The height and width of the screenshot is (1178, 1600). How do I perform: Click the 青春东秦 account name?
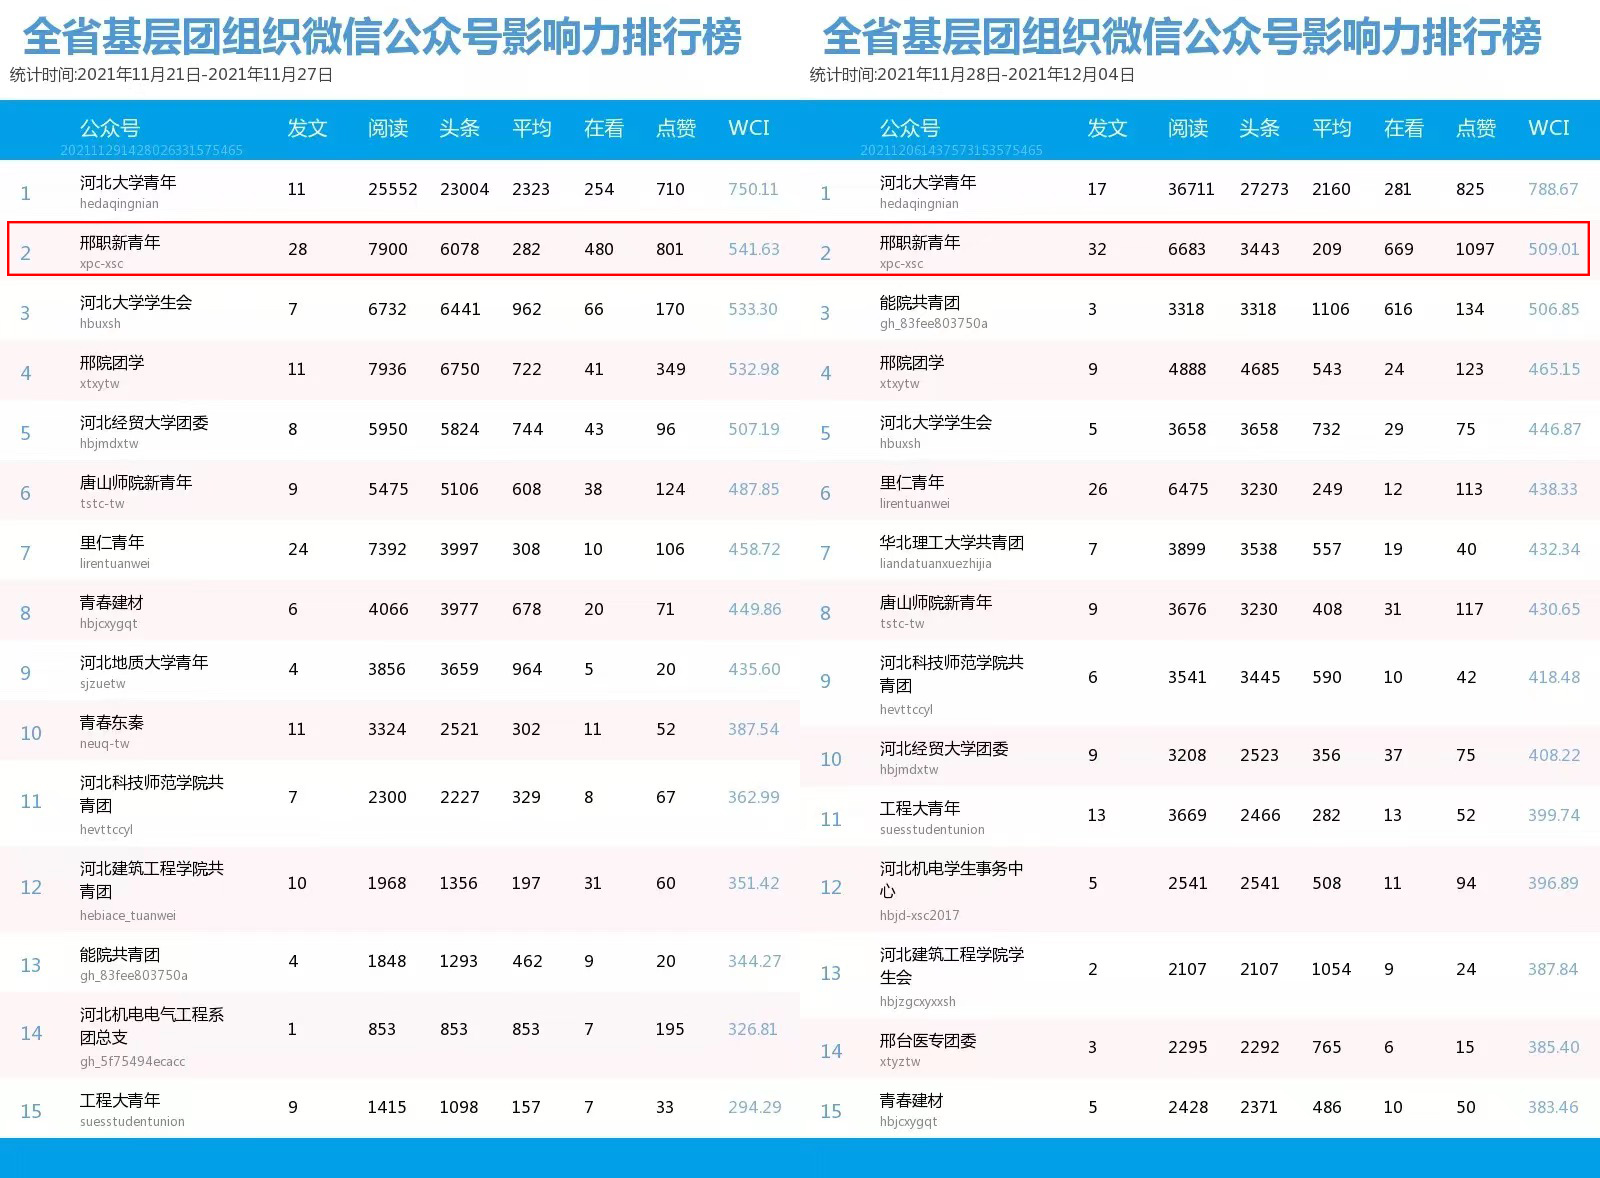point(111,722)
